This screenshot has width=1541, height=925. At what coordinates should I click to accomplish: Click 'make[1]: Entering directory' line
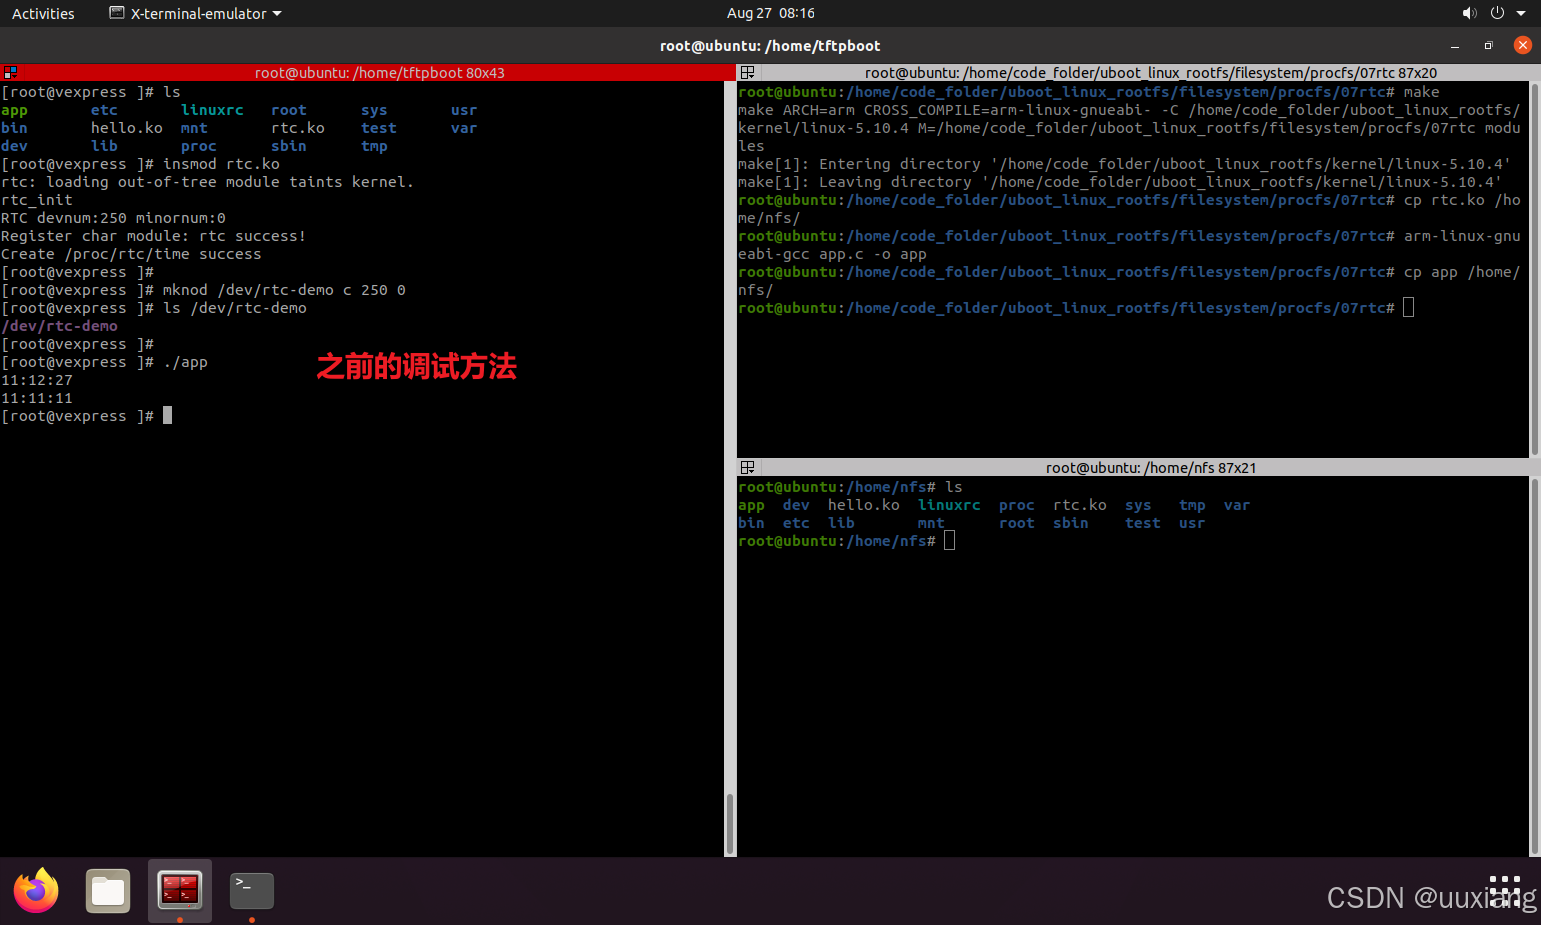point(1124,164)
